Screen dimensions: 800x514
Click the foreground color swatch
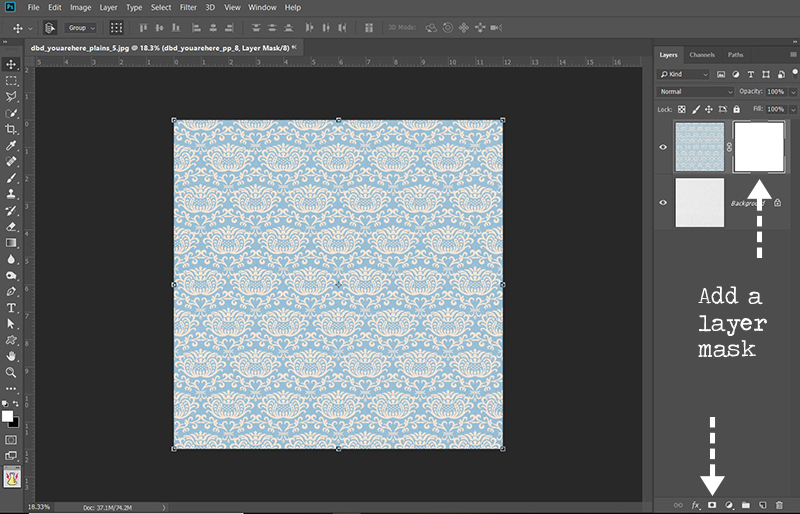click(8, 414)
